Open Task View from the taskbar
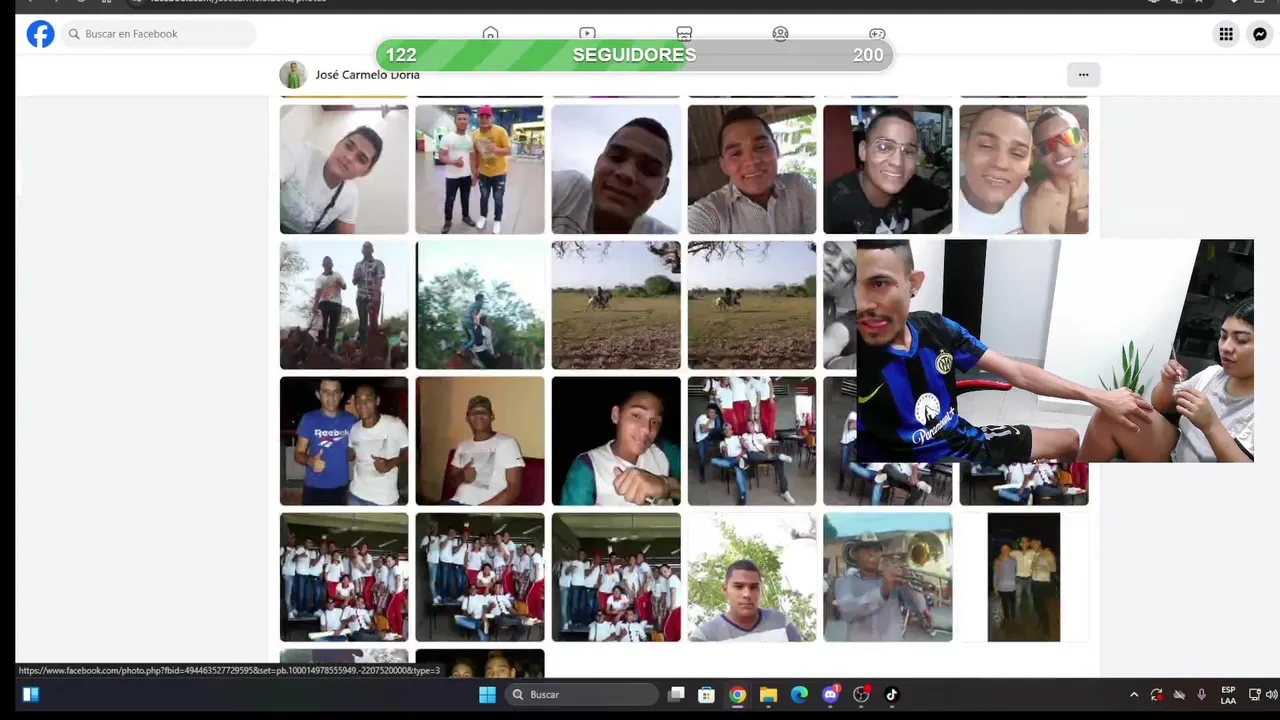This screenshot has height=720, width=1280. (x=676, y=694)
